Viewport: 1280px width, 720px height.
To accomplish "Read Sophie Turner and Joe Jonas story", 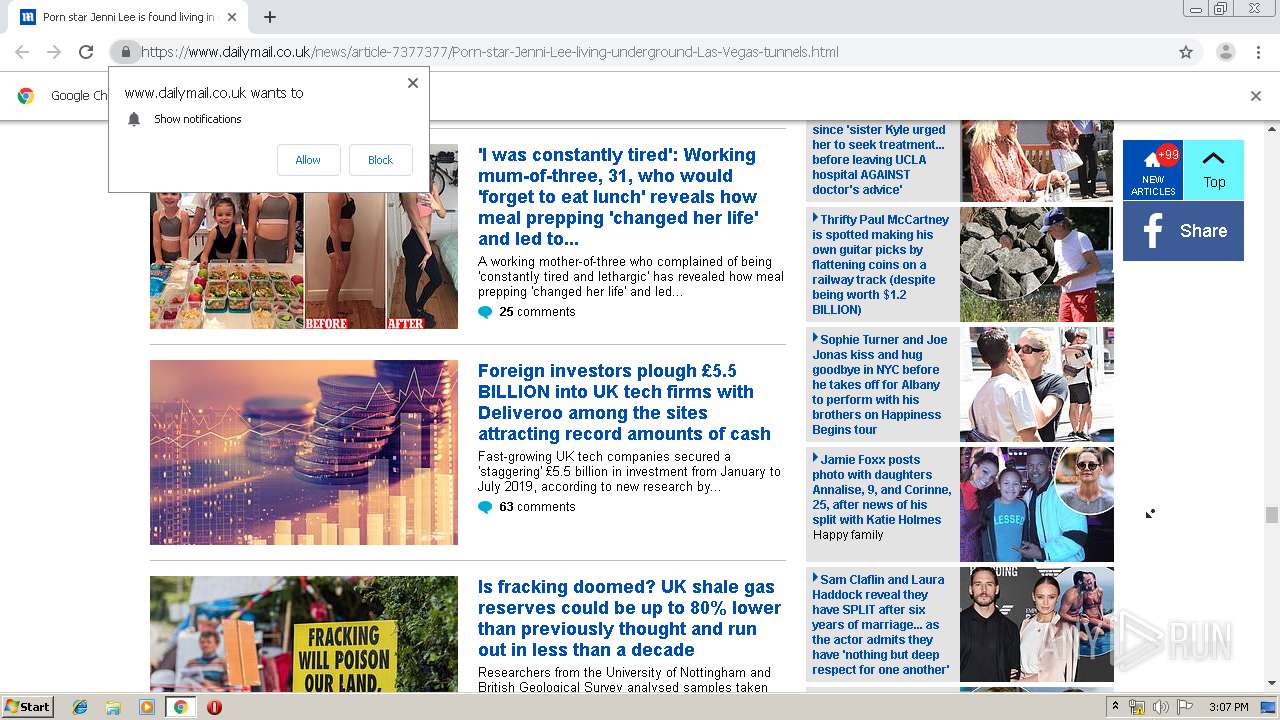I will click(x=880, y=384).
